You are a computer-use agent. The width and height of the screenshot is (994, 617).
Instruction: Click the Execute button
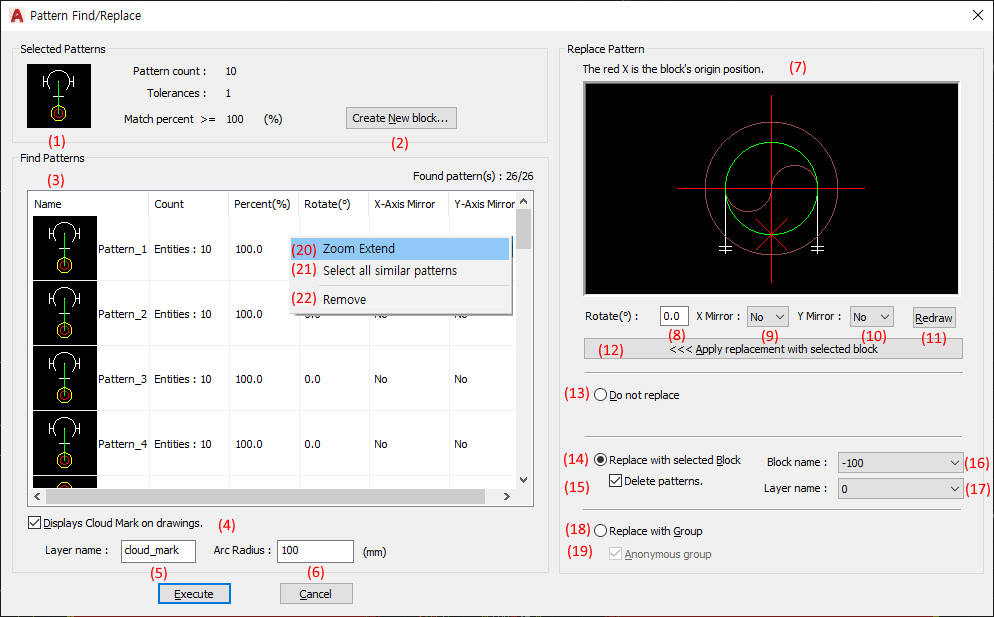click(194, 594)
